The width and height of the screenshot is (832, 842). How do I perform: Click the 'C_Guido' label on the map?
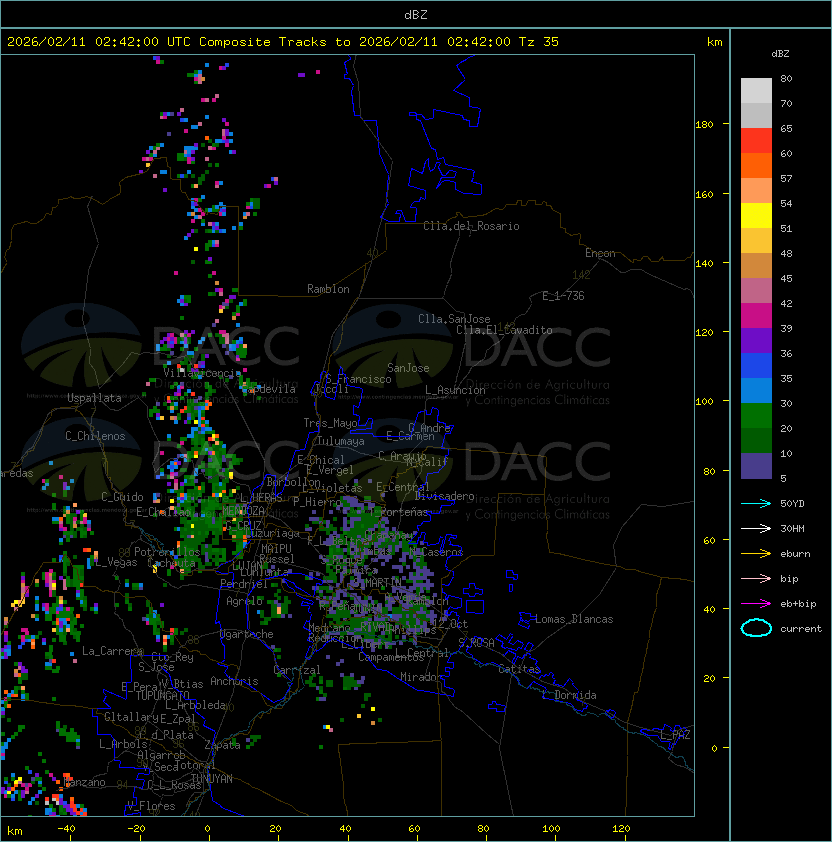pos(122,497)
